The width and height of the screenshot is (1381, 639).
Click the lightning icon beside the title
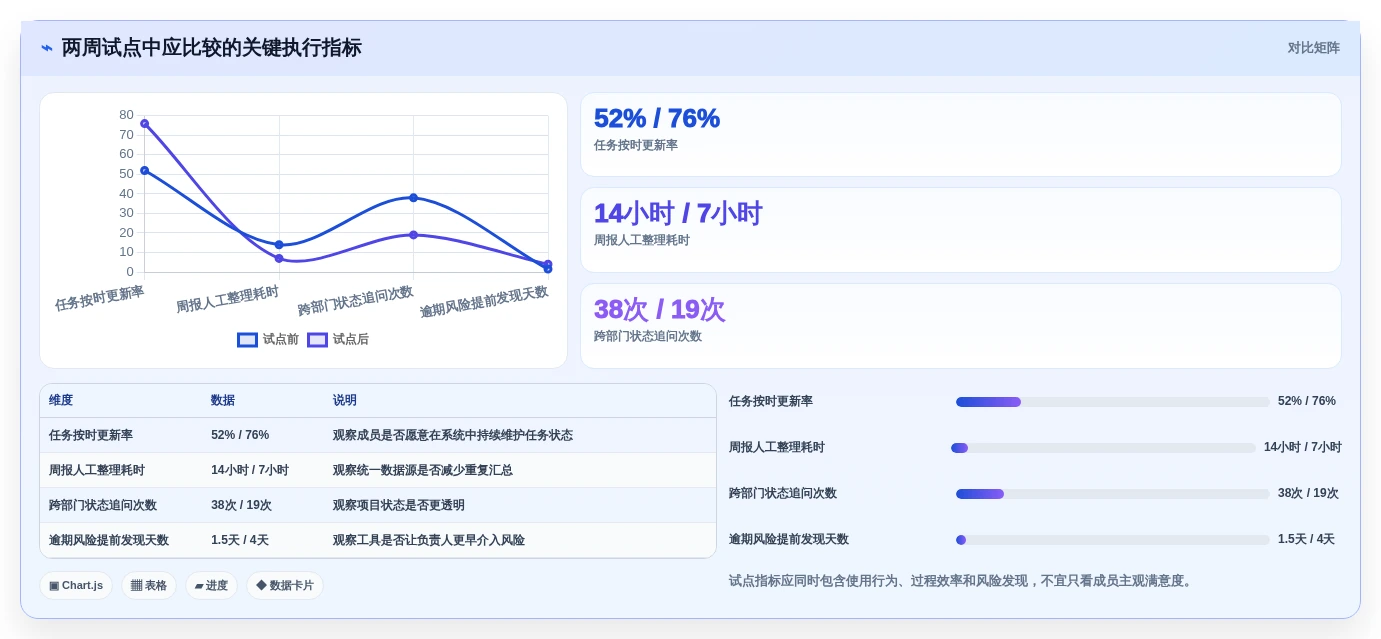(47, 48)
